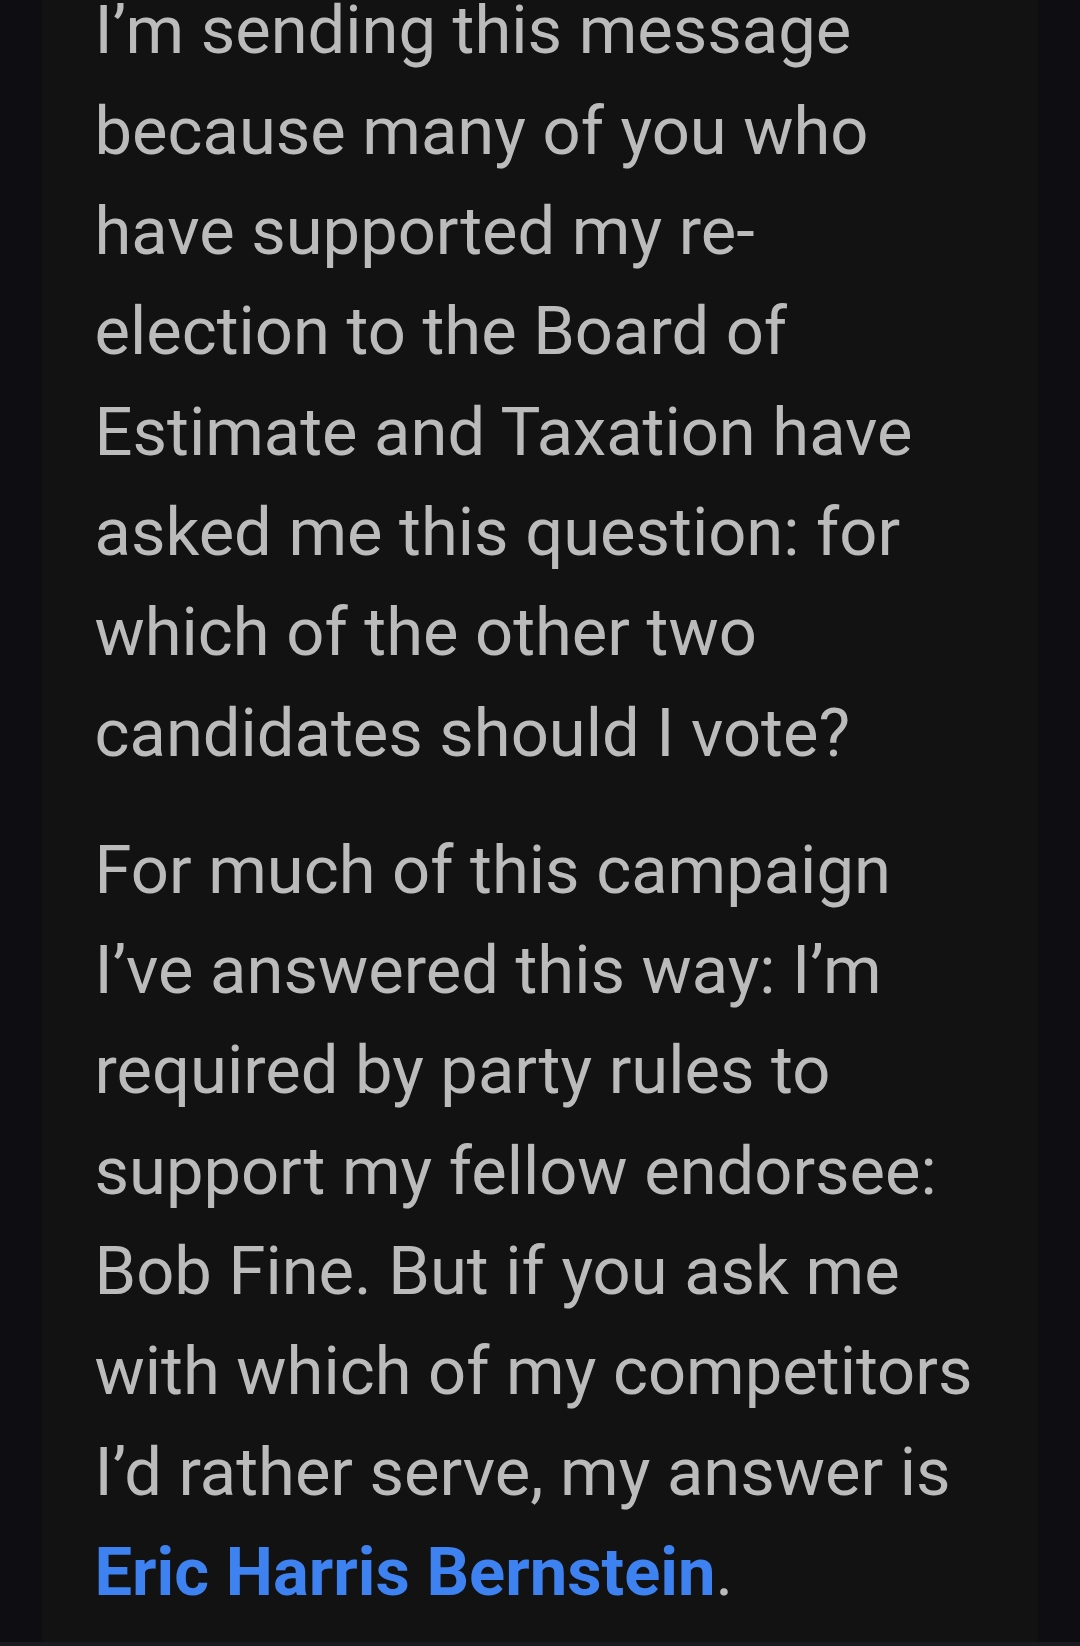
Task: Click the word "required"
Action: [x=216, y=1071]
